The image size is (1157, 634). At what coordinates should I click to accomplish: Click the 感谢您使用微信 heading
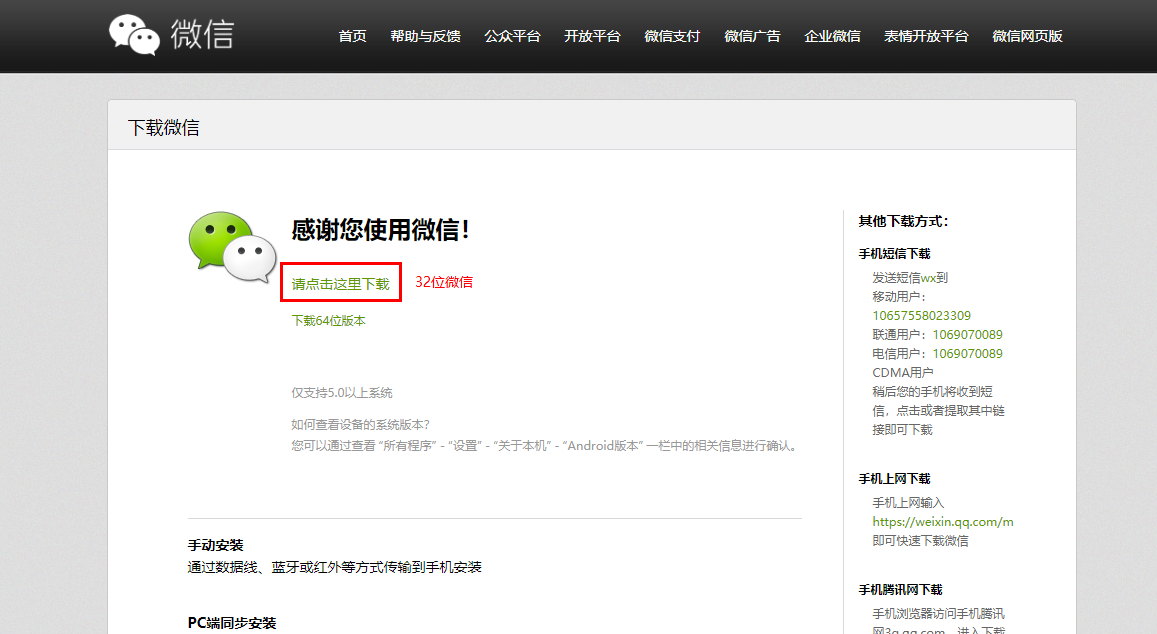tap(380, 230)
